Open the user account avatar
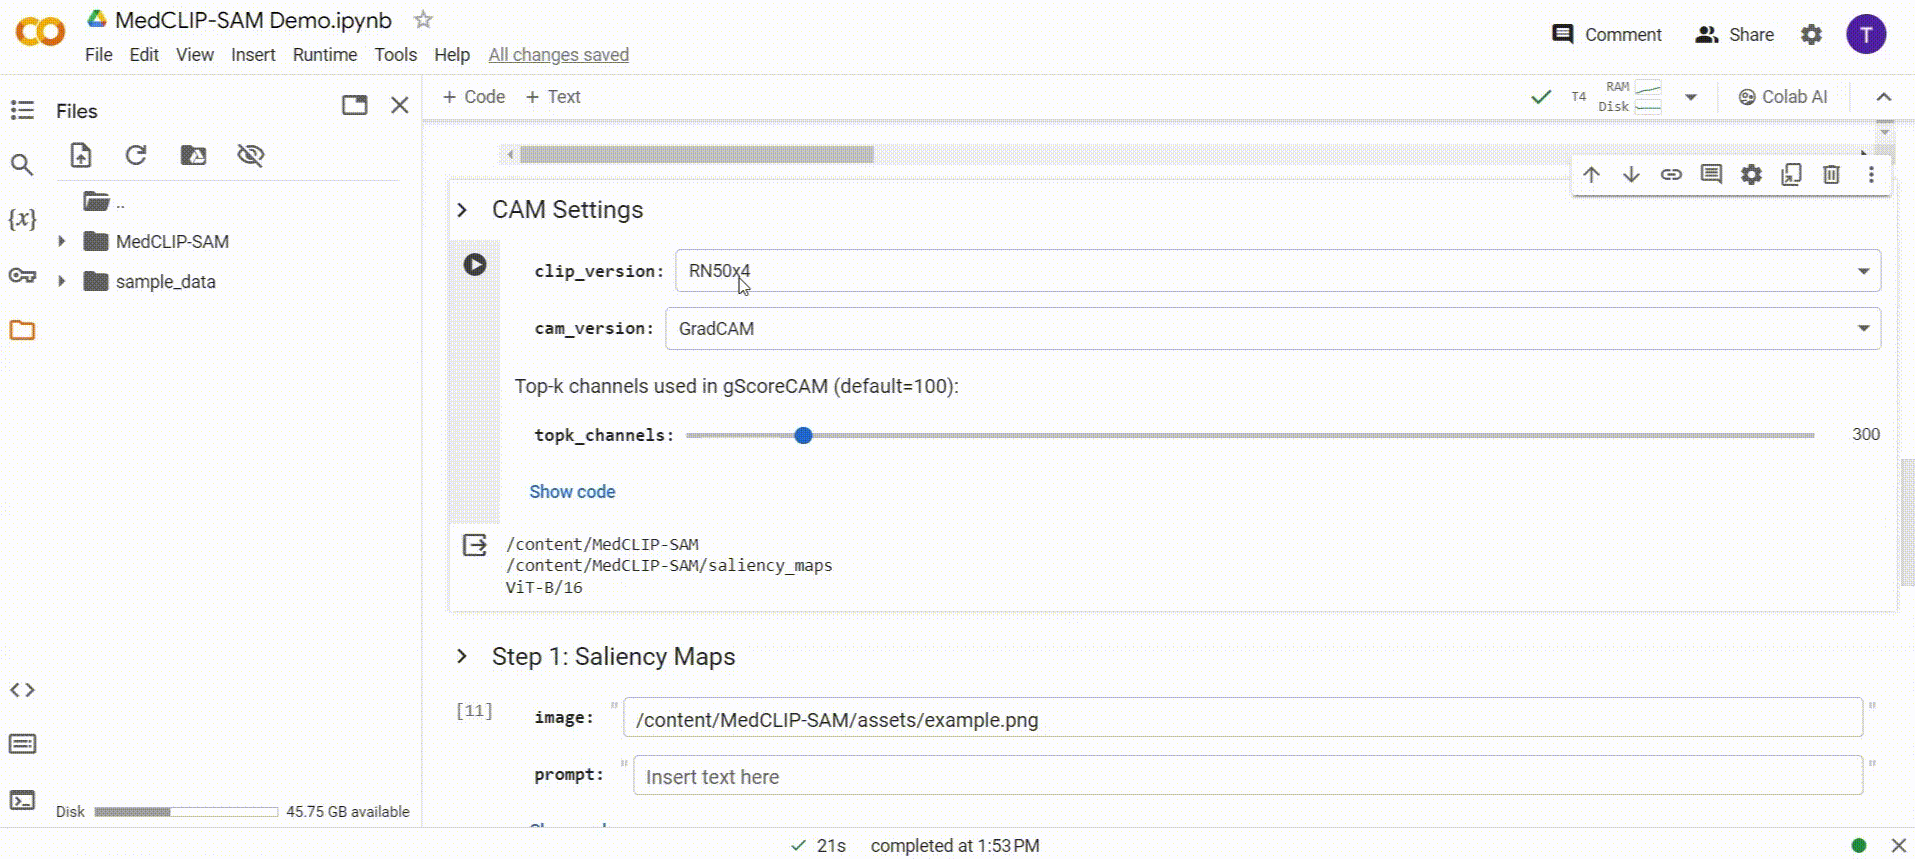 point(1866,34)
